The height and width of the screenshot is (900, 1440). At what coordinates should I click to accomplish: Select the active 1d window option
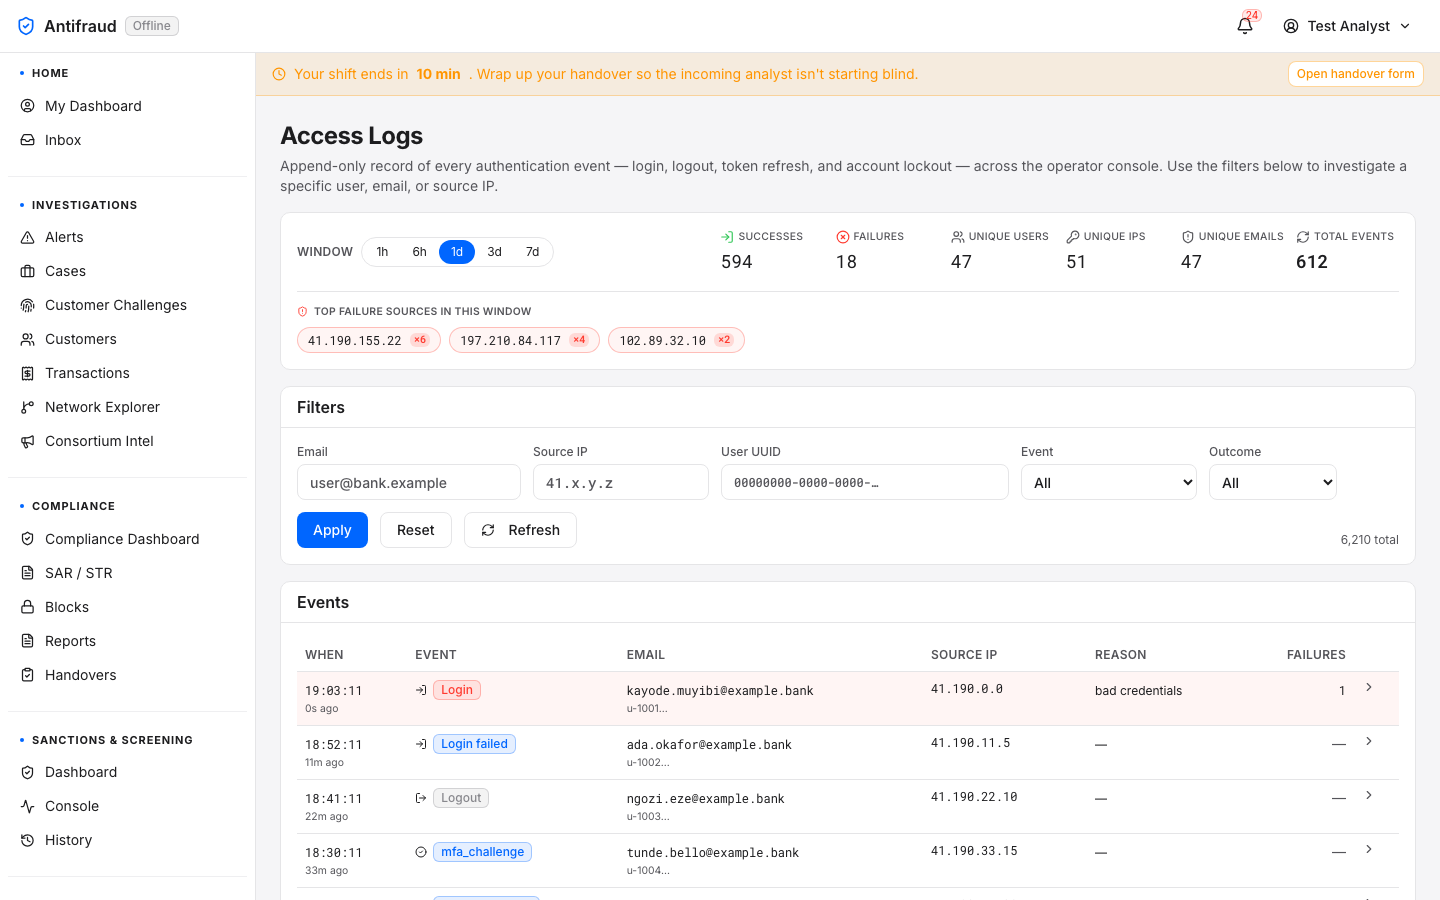point(457,252)
